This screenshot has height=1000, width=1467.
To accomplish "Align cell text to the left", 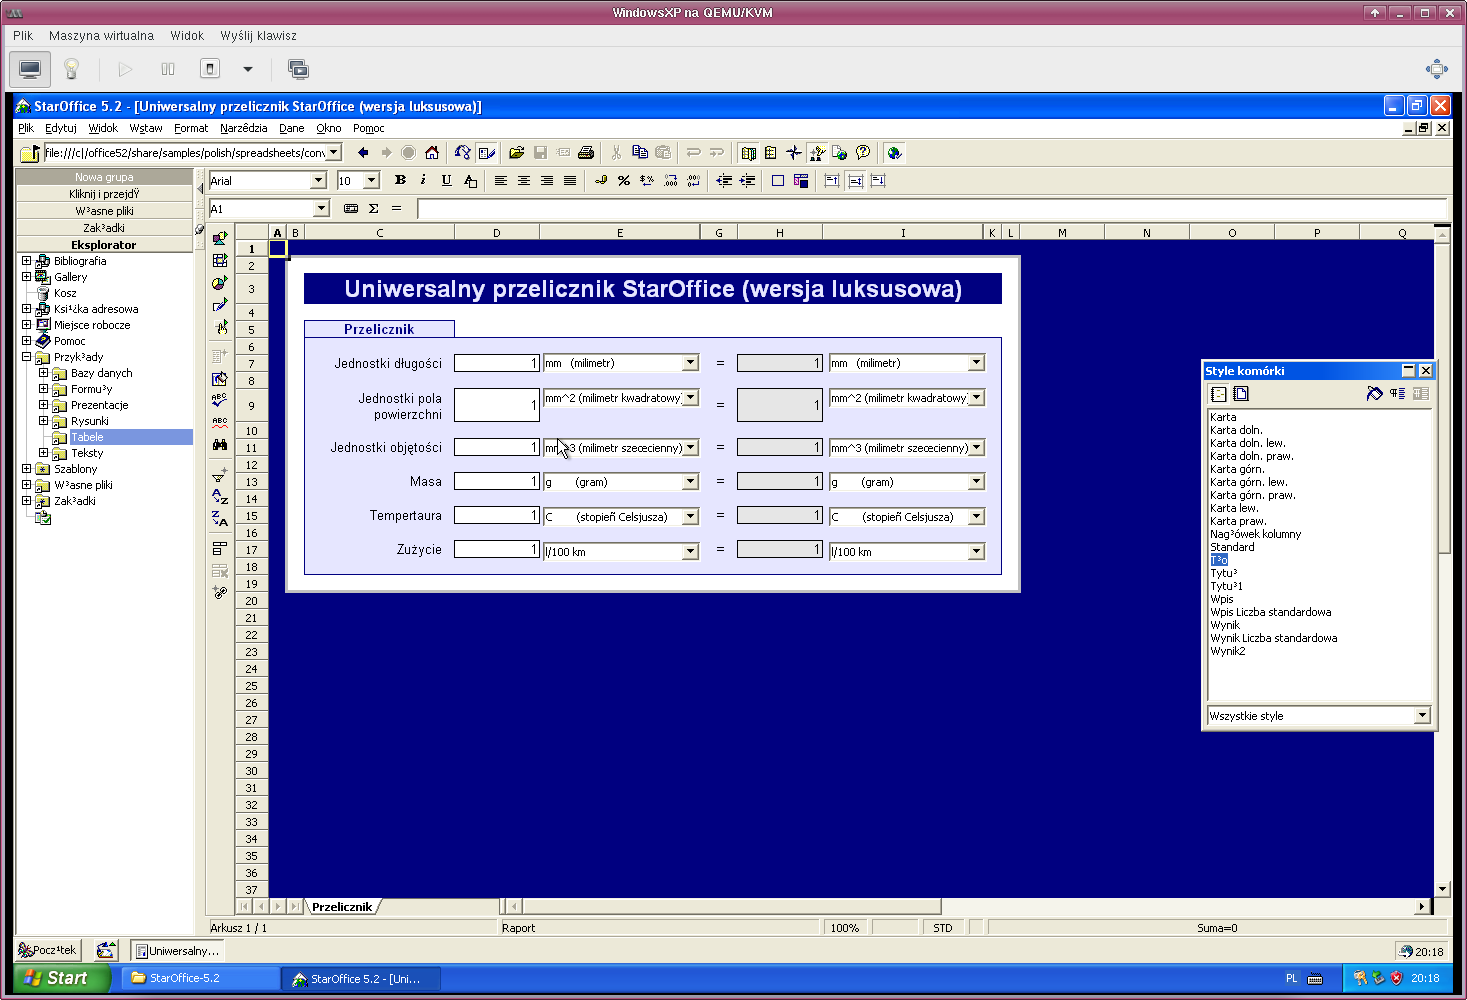I will 501,181.
